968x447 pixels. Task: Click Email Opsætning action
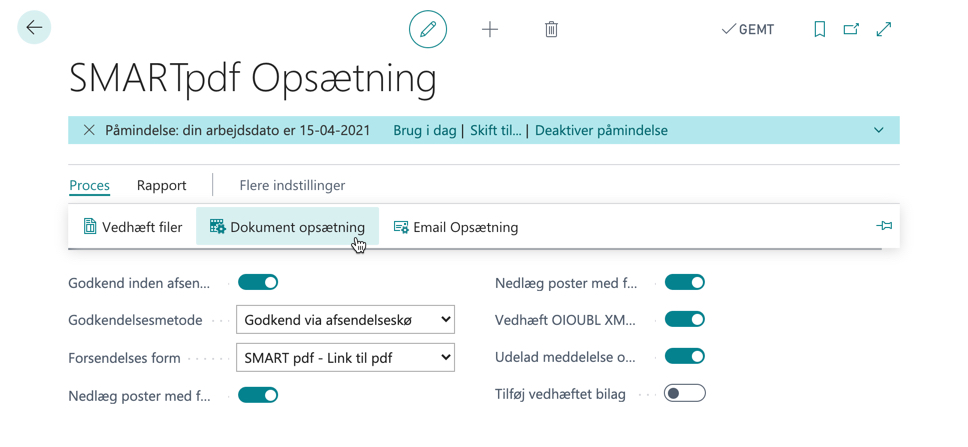coord(456,227)
